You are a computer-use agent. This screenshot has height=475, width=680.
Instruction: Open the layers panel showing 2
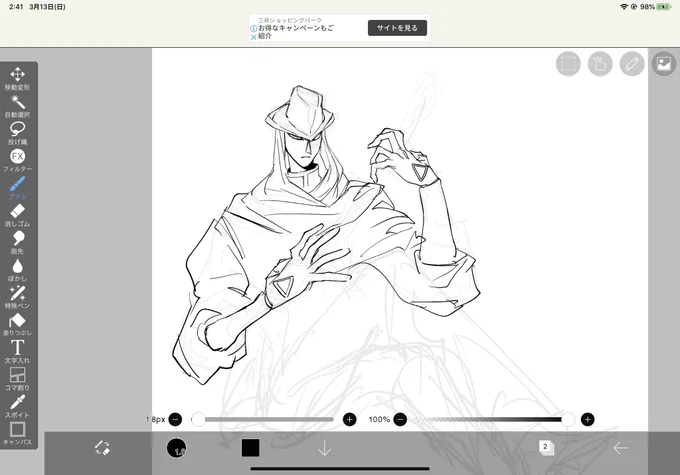(546, 448)
